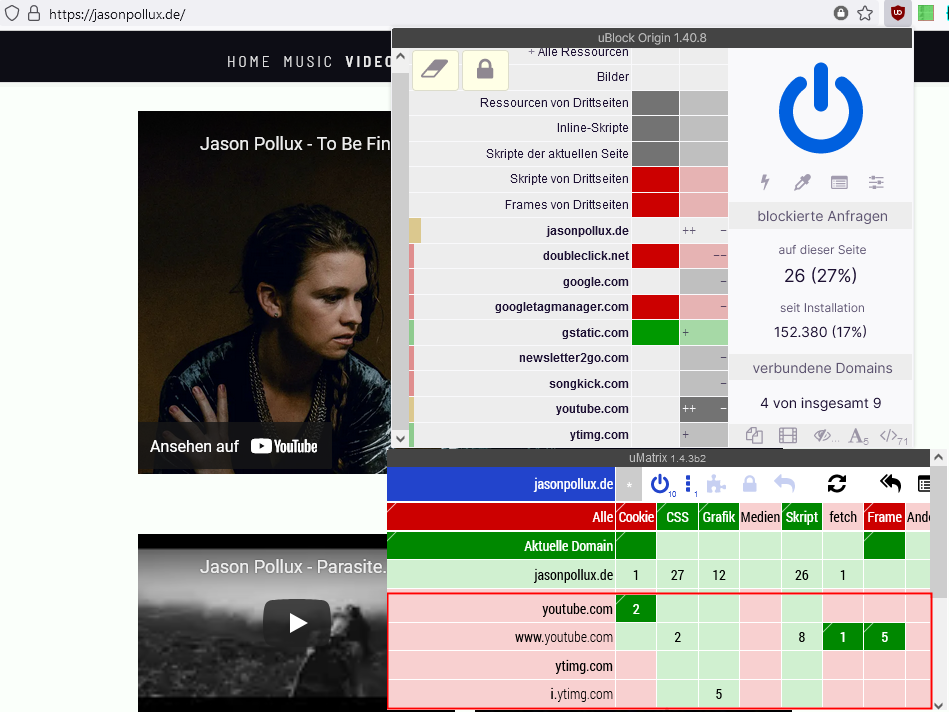The height and width of the screenshot is (712, 949).
Task: Click the newsletter2go.com row in uBlock
Action: pos(569,358)
